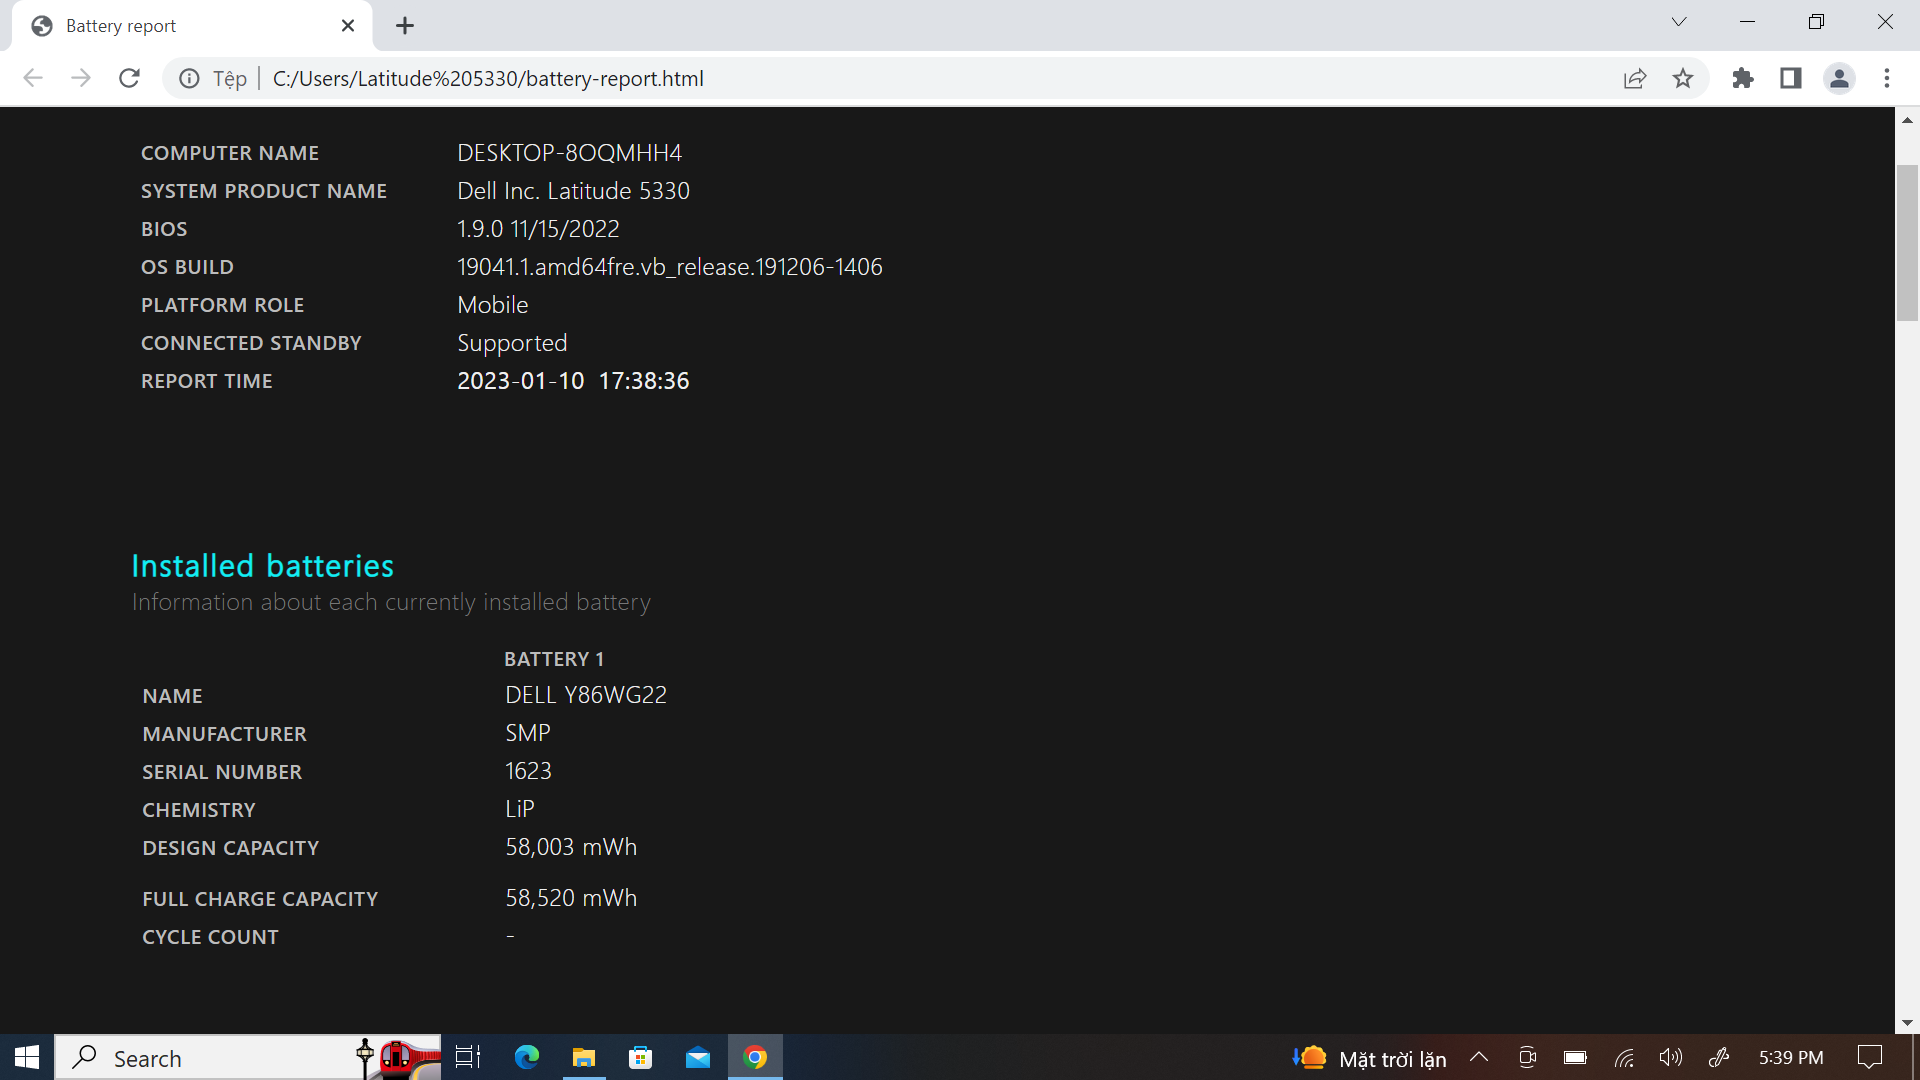This screenshot has width=1920, height=1080.
Task: Click the address bar URL
Action: tap(488, 78)
